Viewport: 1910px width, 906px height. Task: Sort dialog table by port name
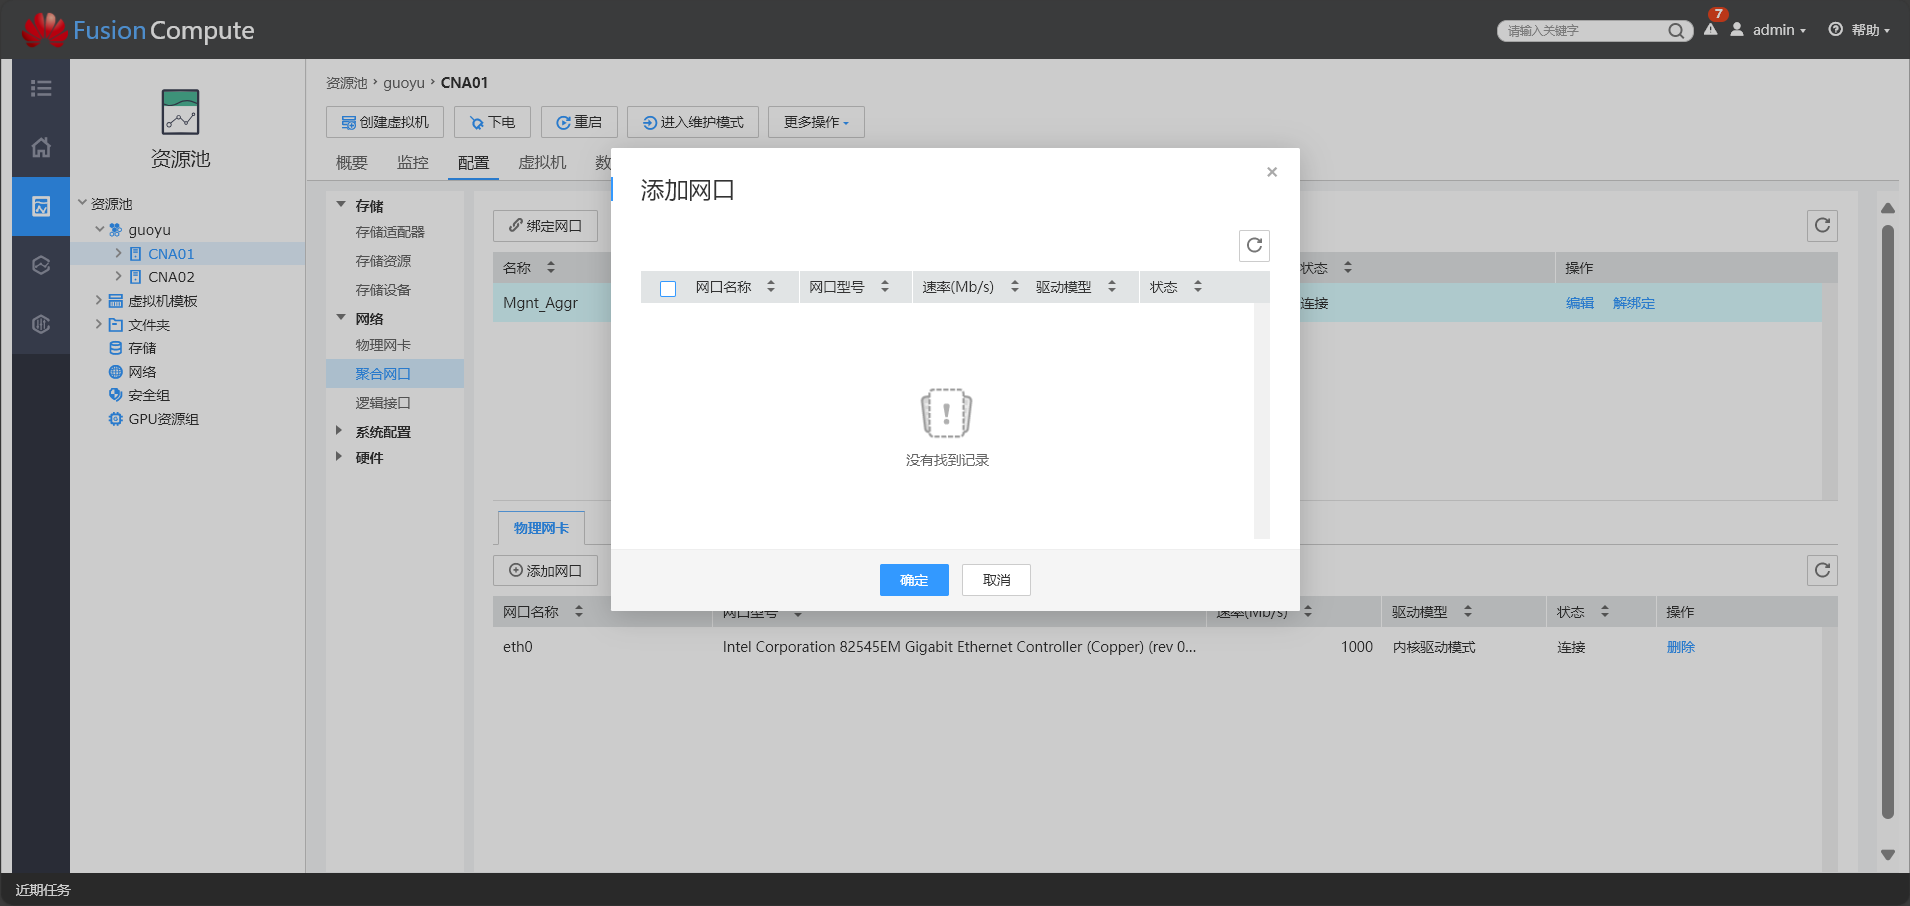(x=771, y=287)
